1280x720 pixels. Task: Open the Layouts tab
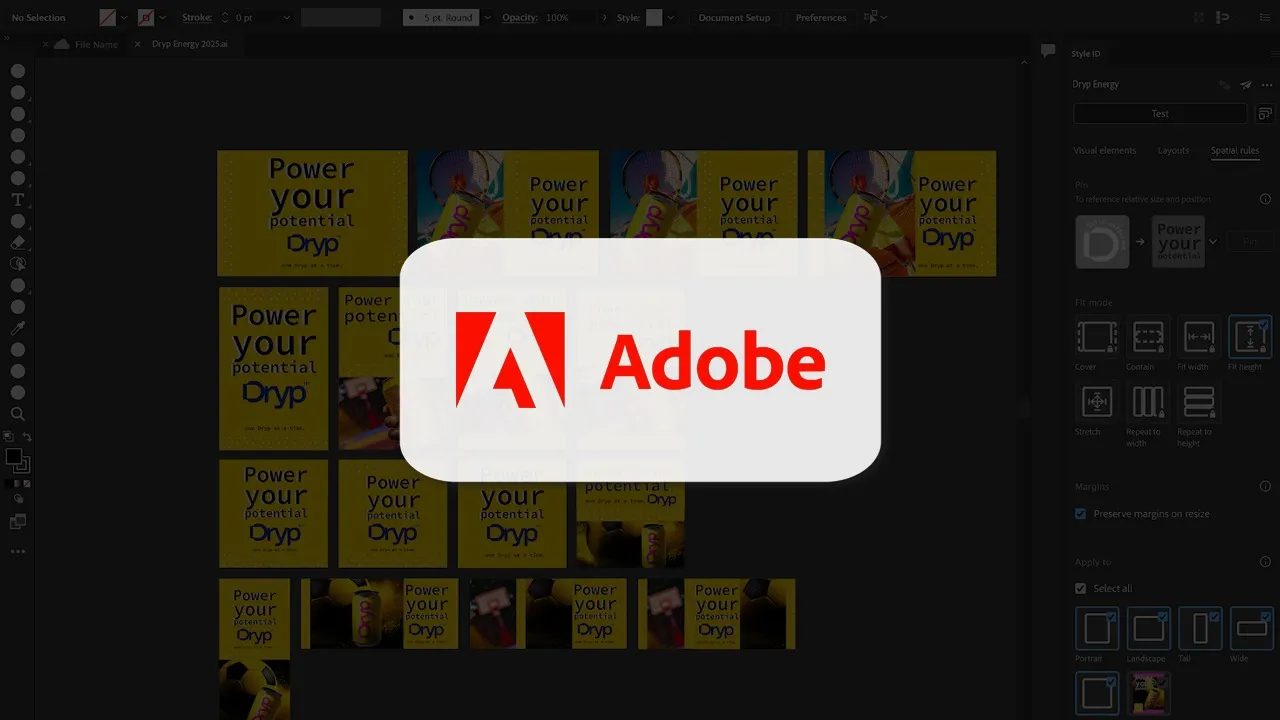point(1173,151)
